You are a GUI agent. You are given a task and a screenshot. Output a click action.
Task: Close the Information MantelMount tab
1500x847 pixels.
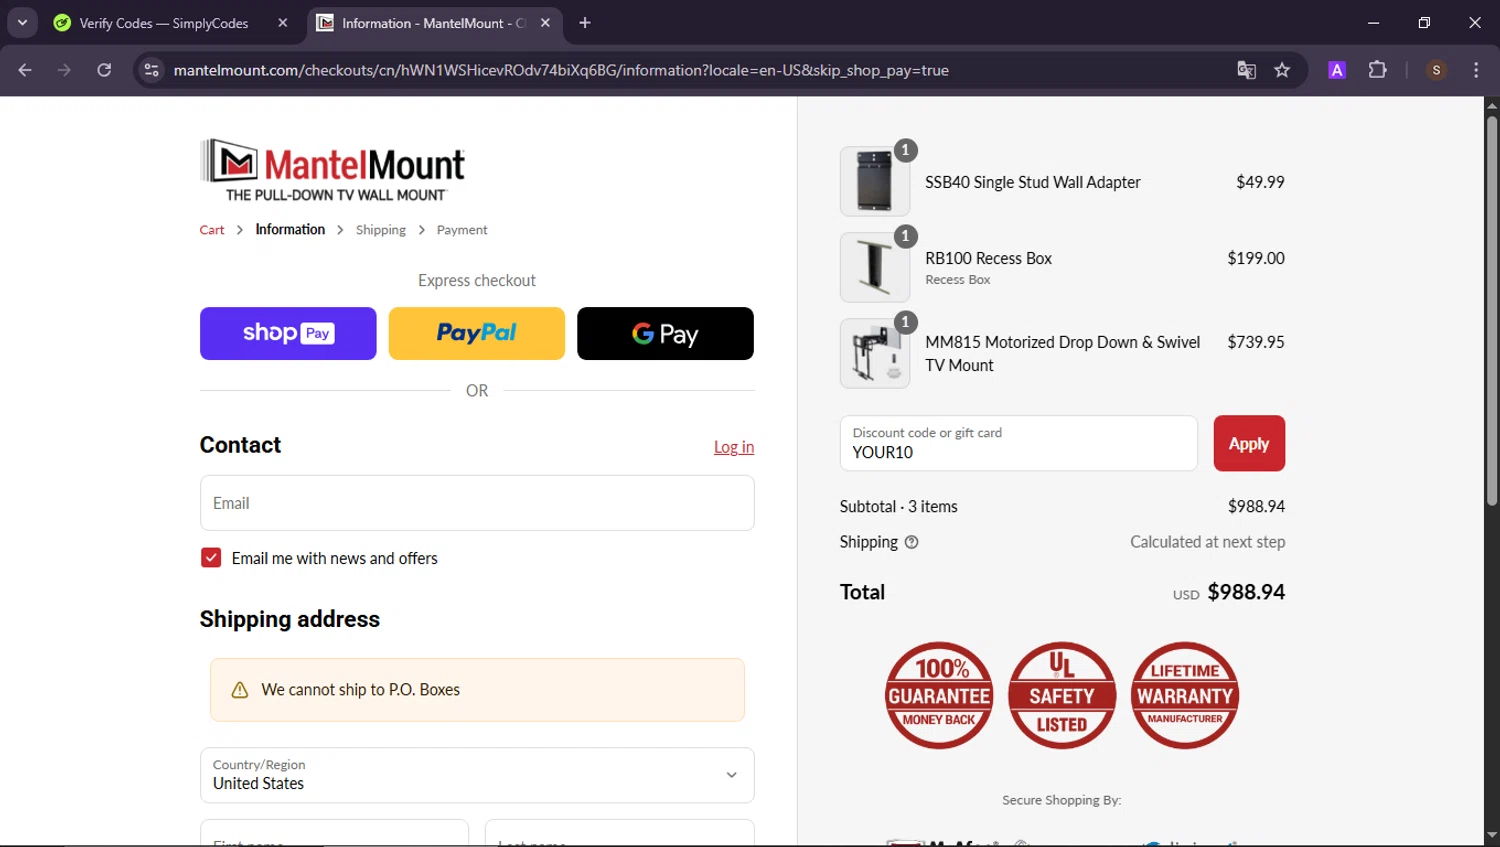pyautogui.click(x=545, y=23)
